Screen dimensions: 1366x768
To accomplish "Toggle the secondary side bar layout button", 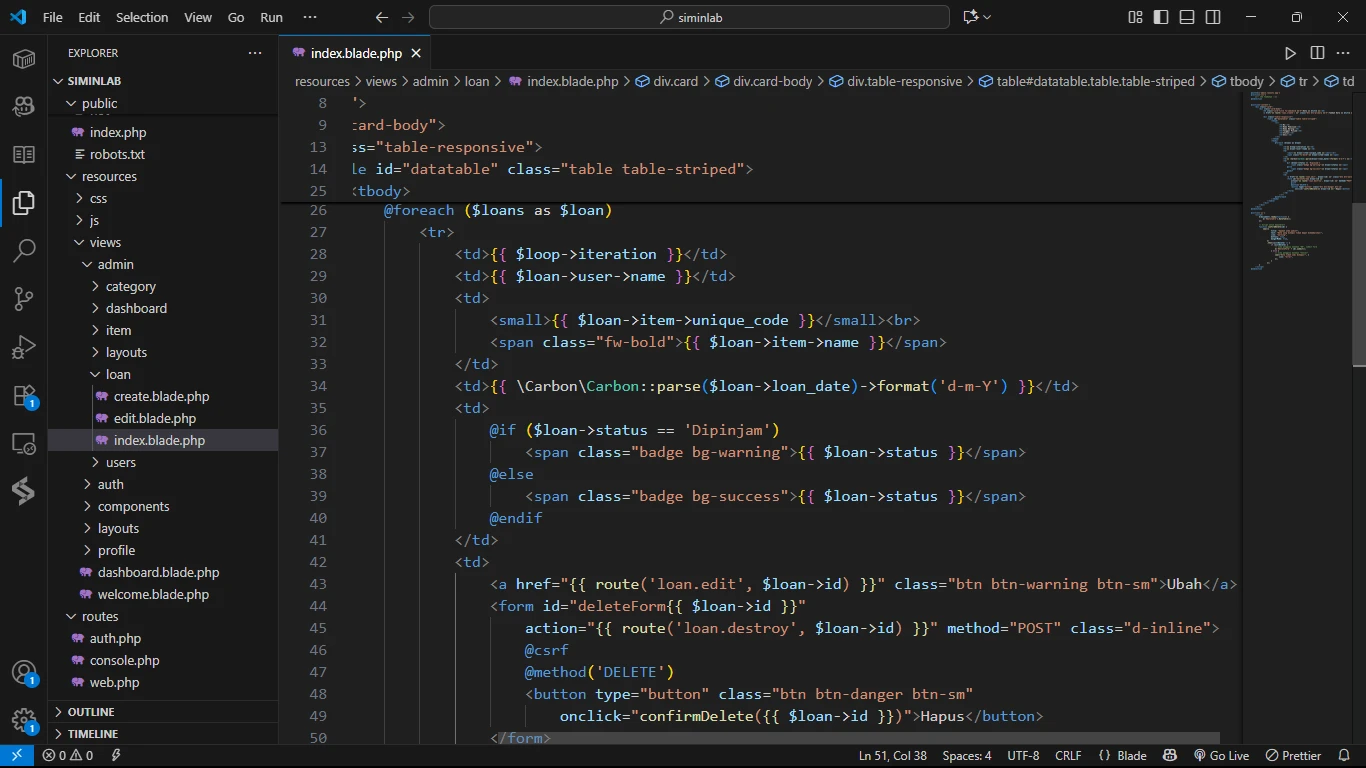I will click(1213, 17).
